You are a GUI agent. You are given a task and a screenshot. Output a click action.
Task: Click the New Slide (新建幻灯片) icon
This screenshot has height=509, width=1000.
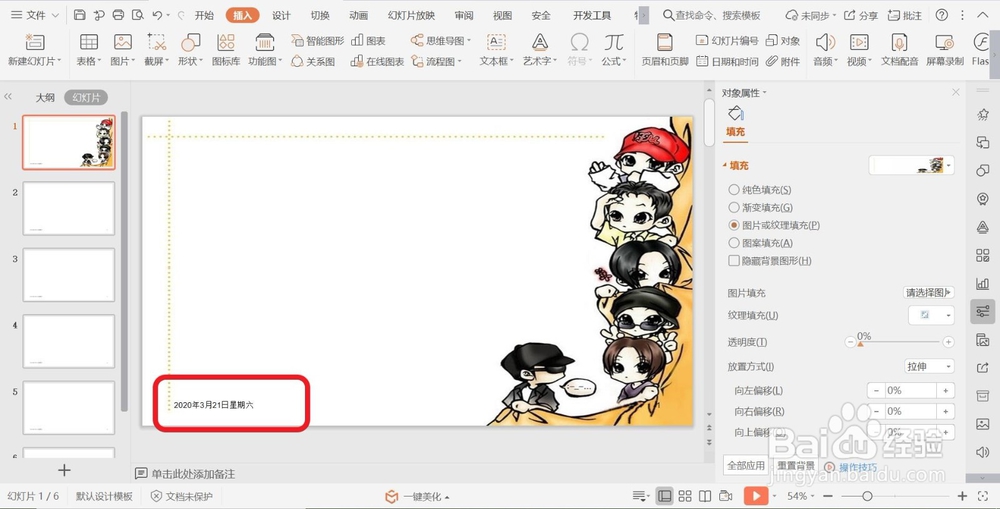pos(34,43)
